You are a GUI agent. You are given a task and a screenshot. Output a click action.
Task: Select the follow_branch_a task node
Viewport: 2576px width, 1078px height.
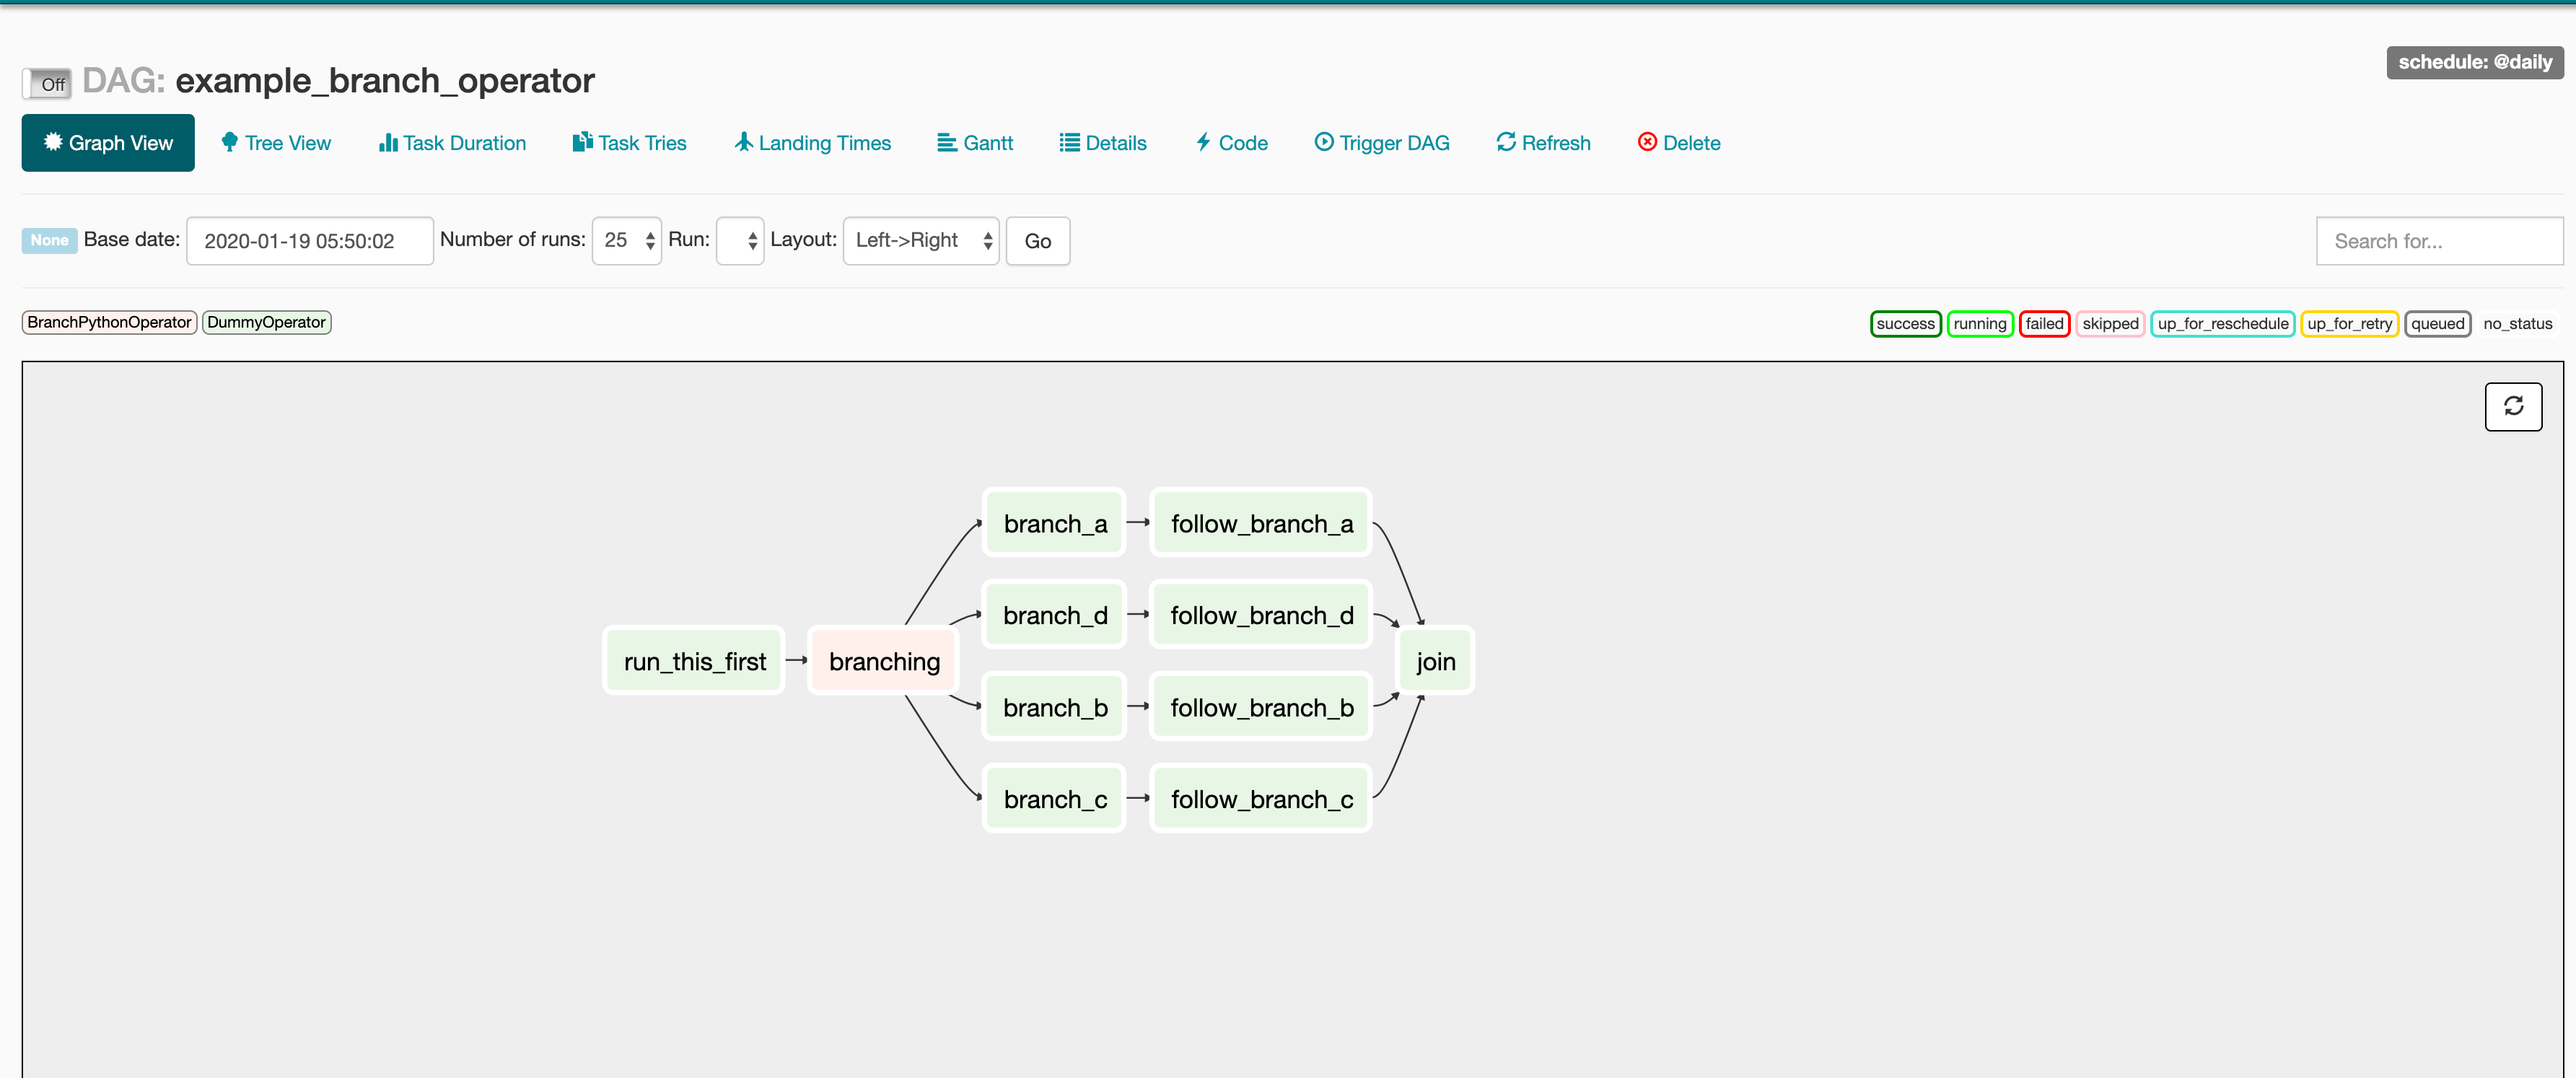[x=1261, y=523]
